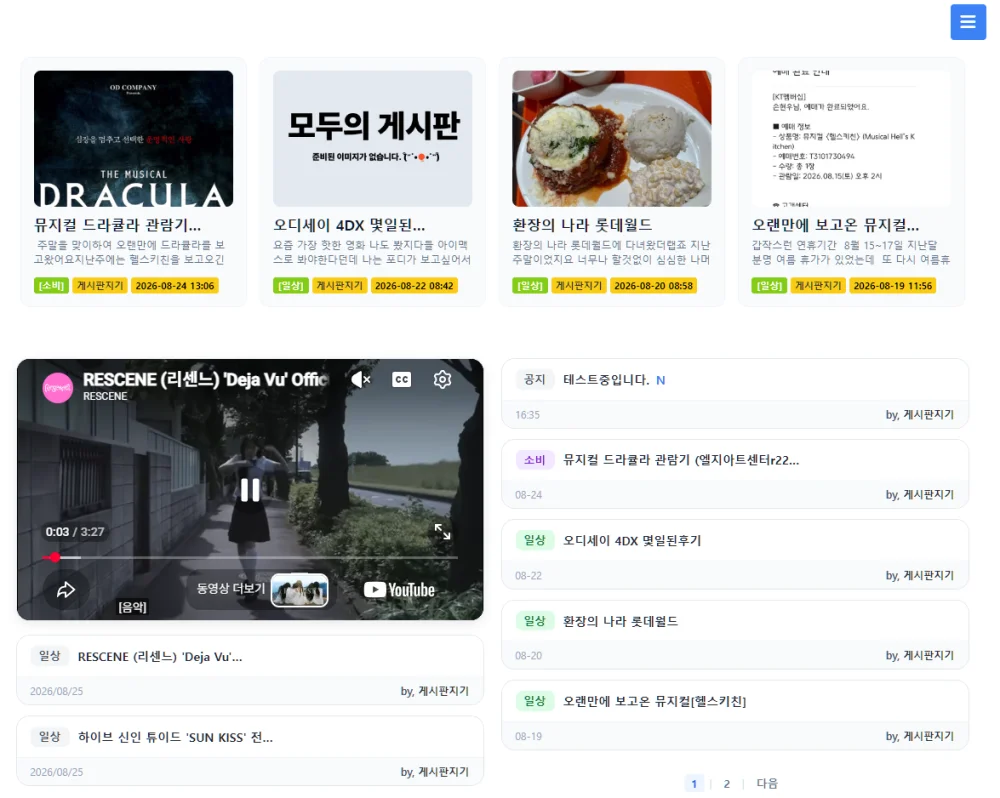This screenshot has height=798, width=1000.
Task: Enter fullscreen with the expand arrows icon
Action: click(442, 531)
